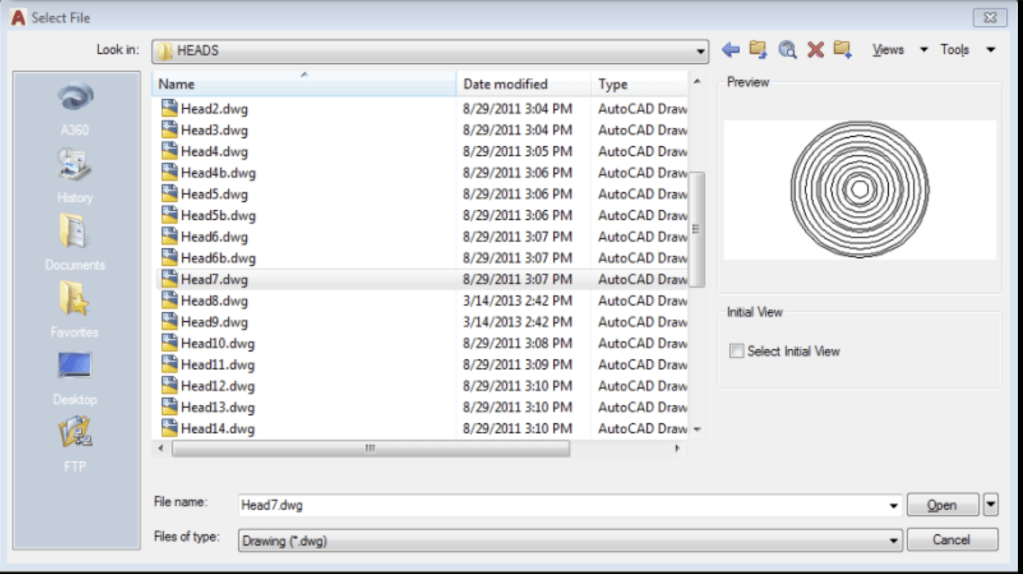The width and height of the screenshot is (1023, 574).
Task: Click the file icon next to Head2.dwg
Action: click(170, 108)
